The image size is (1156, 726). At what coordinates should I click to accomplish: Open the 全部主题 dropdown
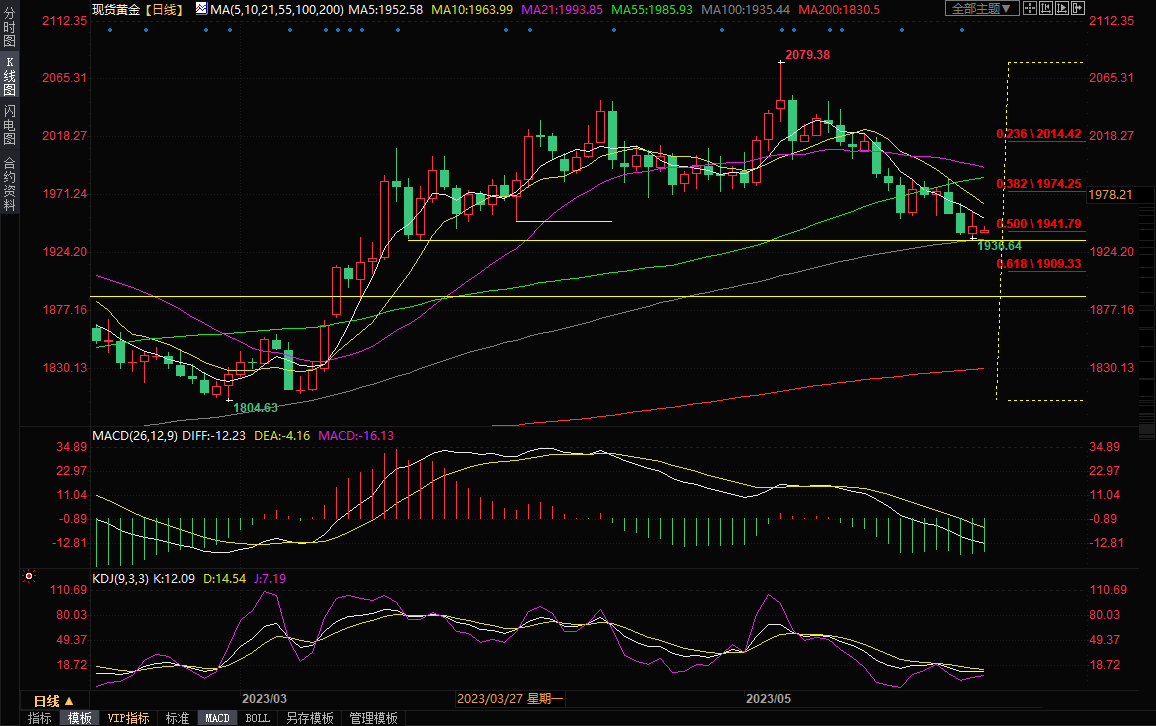tap(981, 9)
